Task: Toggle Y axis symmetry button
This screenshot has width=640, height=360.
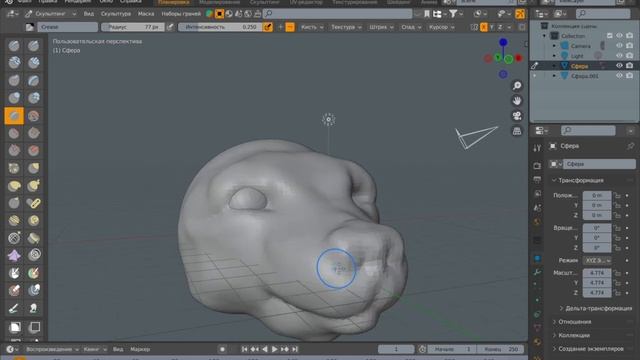Action: tap(492, 27)
